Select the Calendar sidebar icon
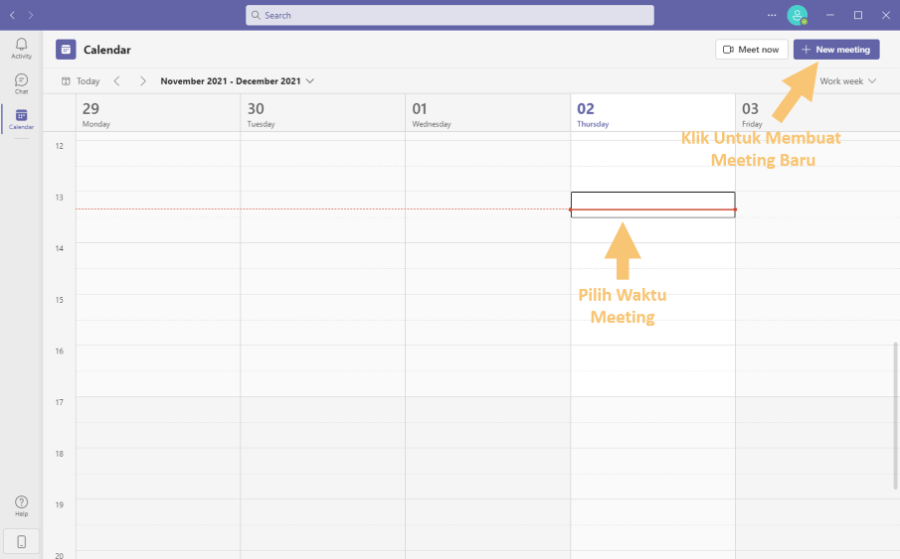 [21, 119]
